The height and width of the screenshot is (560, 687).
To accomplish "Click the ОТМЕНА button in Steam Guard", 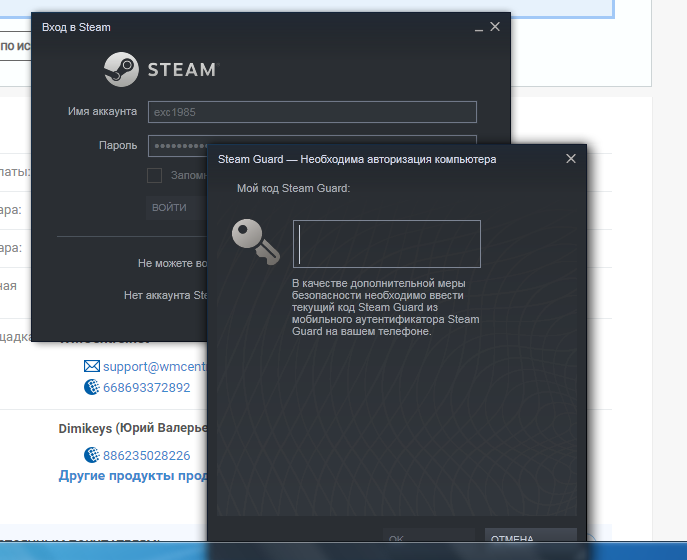I will coord(530,535).
